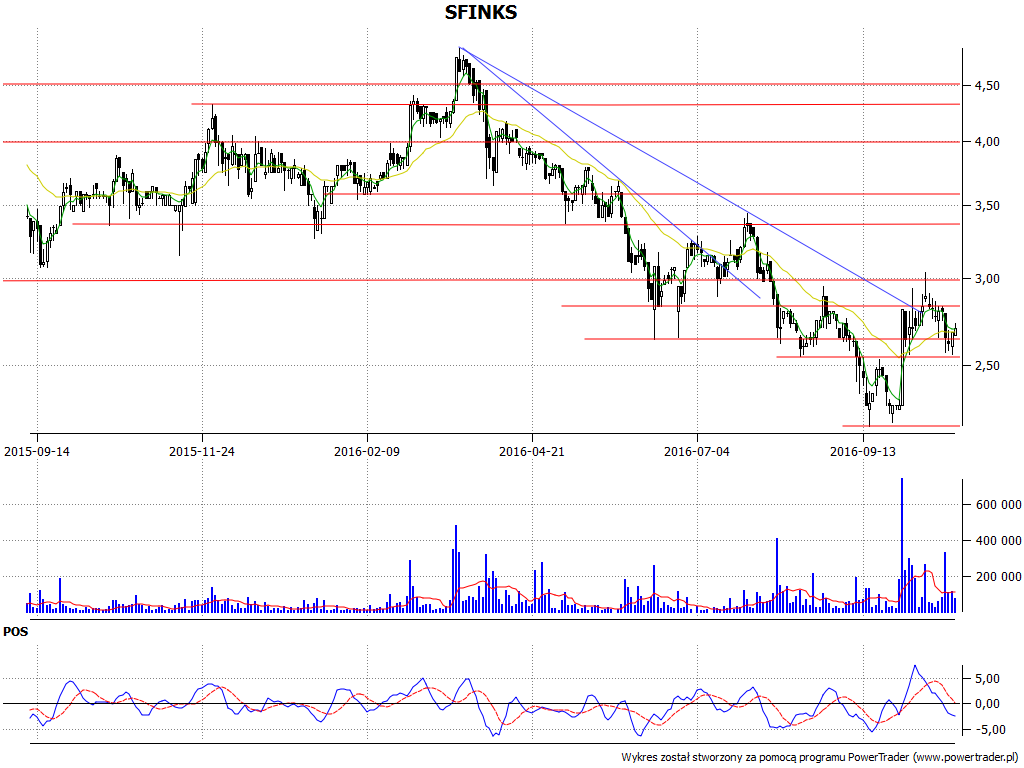This screenshot has width=1024, height=768.
Task: Click the 400 000 volume axis label
Action: tap(999, 541)
